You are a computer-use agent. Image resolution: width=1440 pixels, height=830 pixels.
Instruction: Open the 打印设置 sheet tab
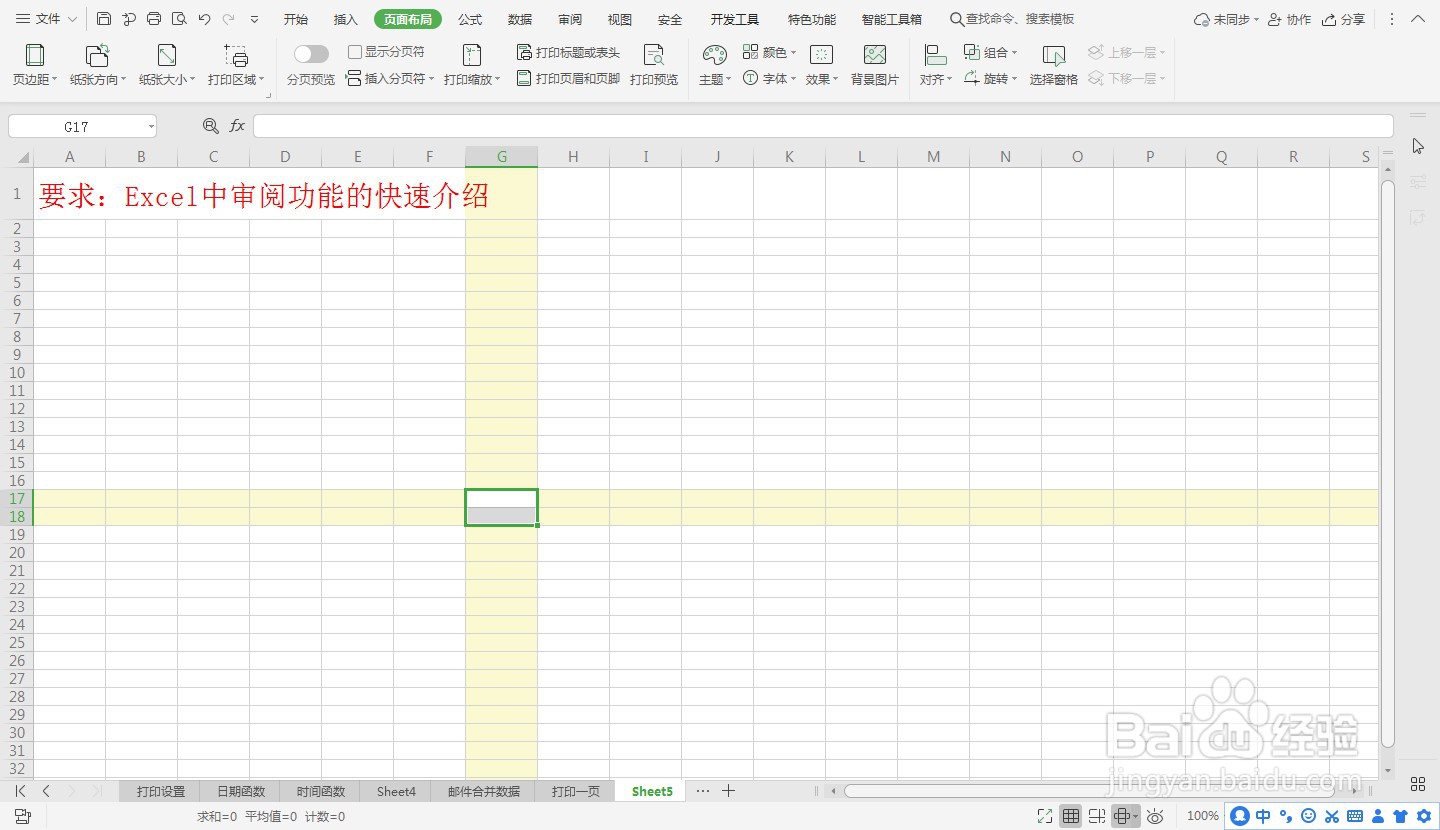pyautogui.click(x=161, y=791)
